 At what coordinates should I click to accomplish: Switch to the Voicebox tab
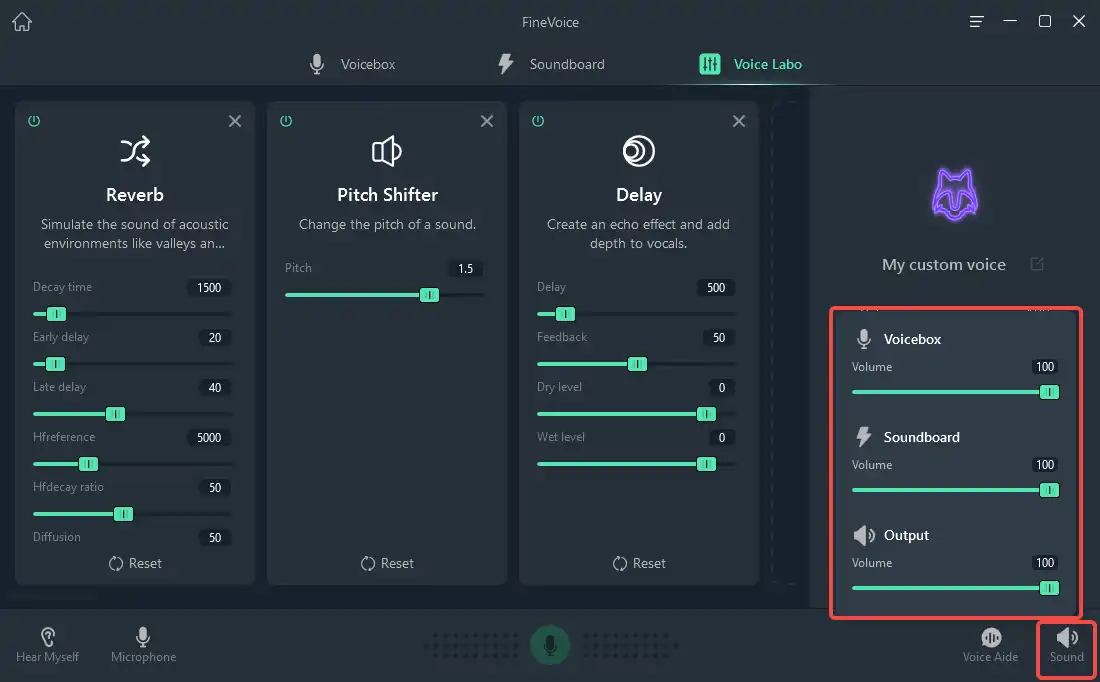point(352,64)
